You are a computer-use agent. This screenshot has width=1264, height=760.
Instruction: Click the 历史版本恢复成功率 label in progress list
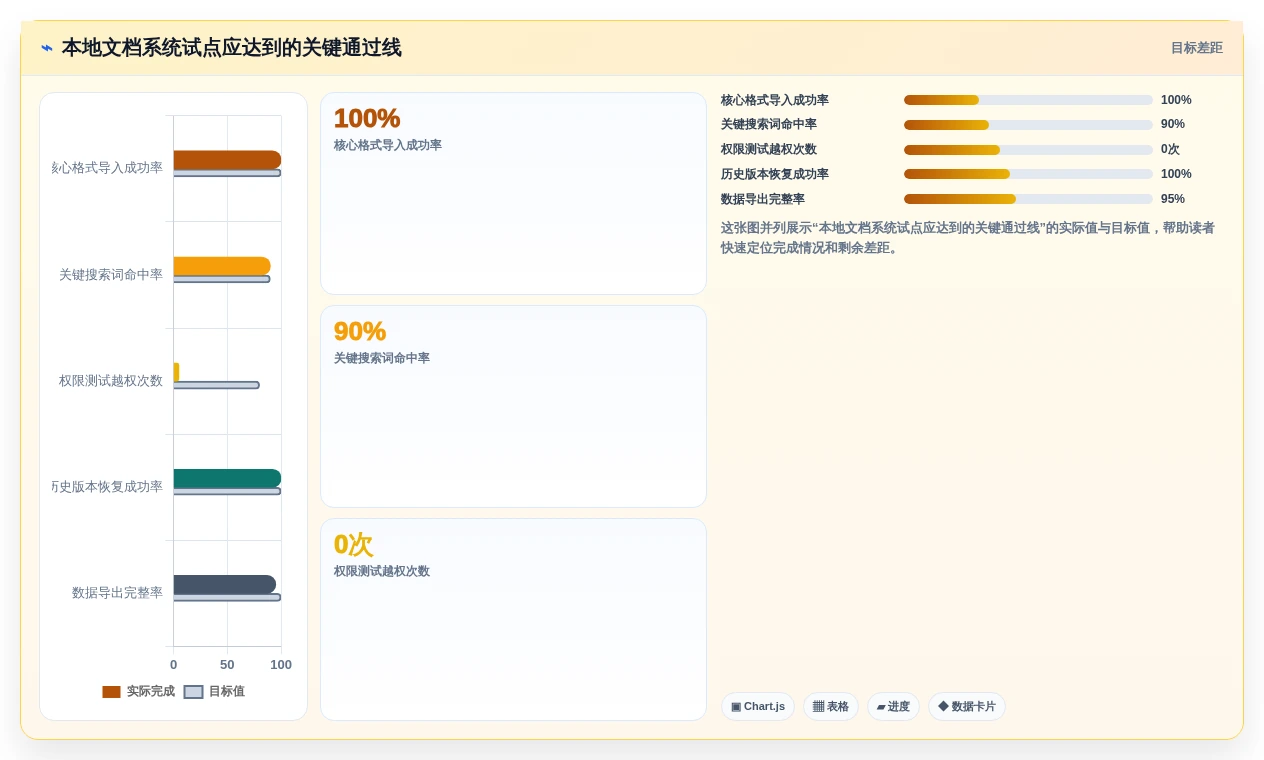[x=775, y=174]
